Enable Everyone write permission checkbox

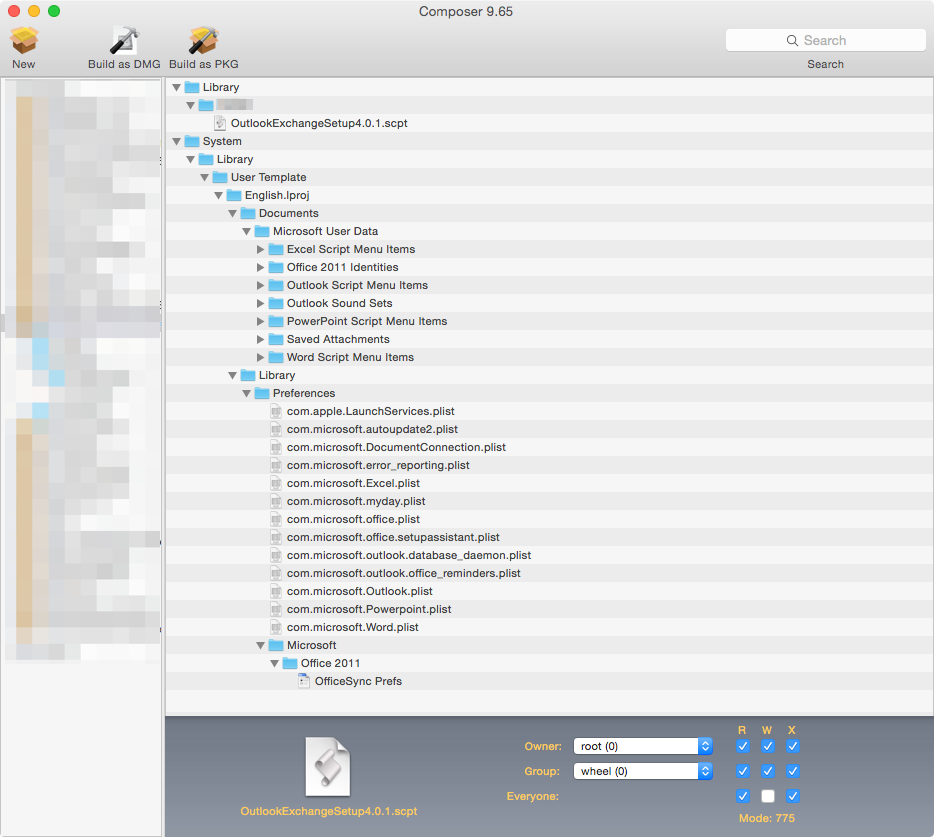coord(768,796)
